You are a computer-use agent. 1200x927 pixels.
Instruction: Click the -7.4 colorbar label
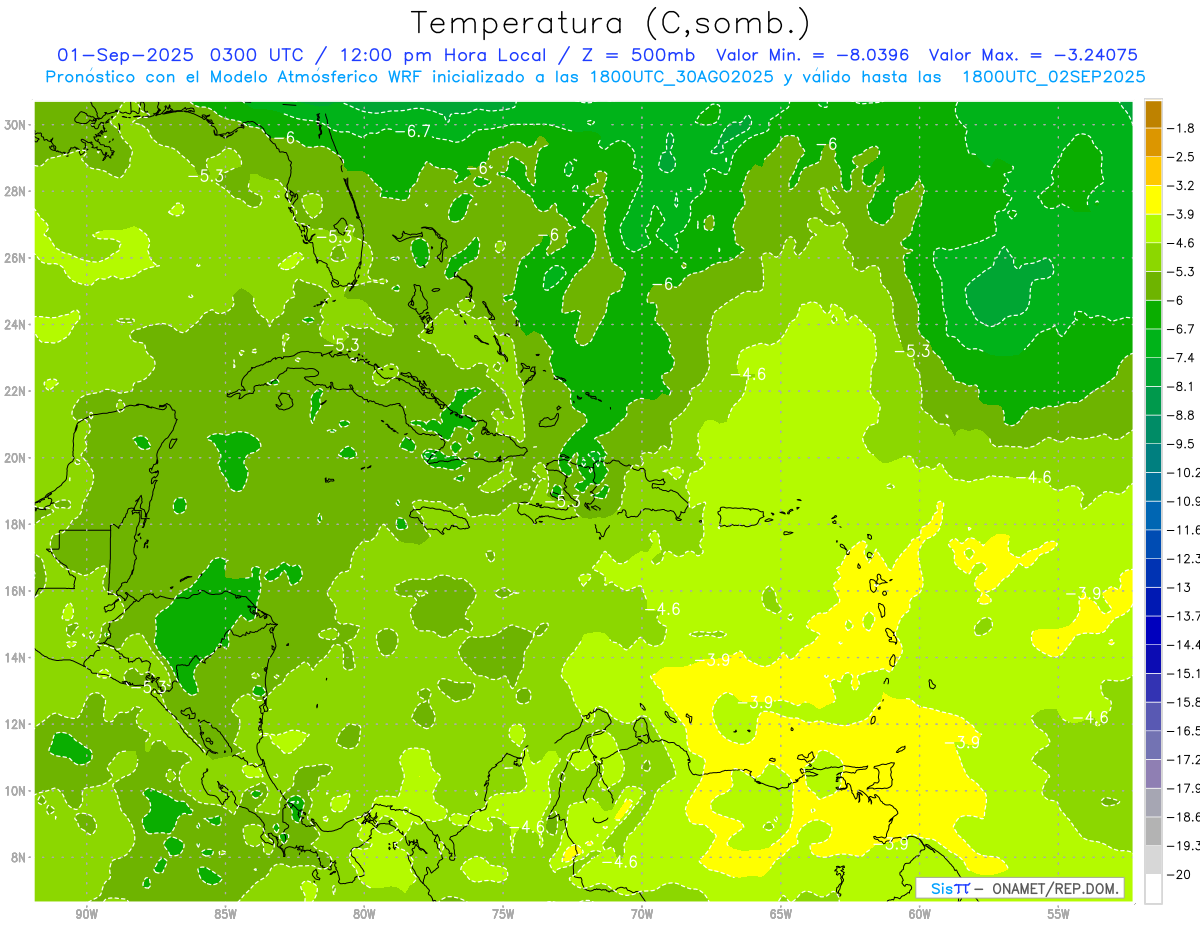(x=1181, y=358)
